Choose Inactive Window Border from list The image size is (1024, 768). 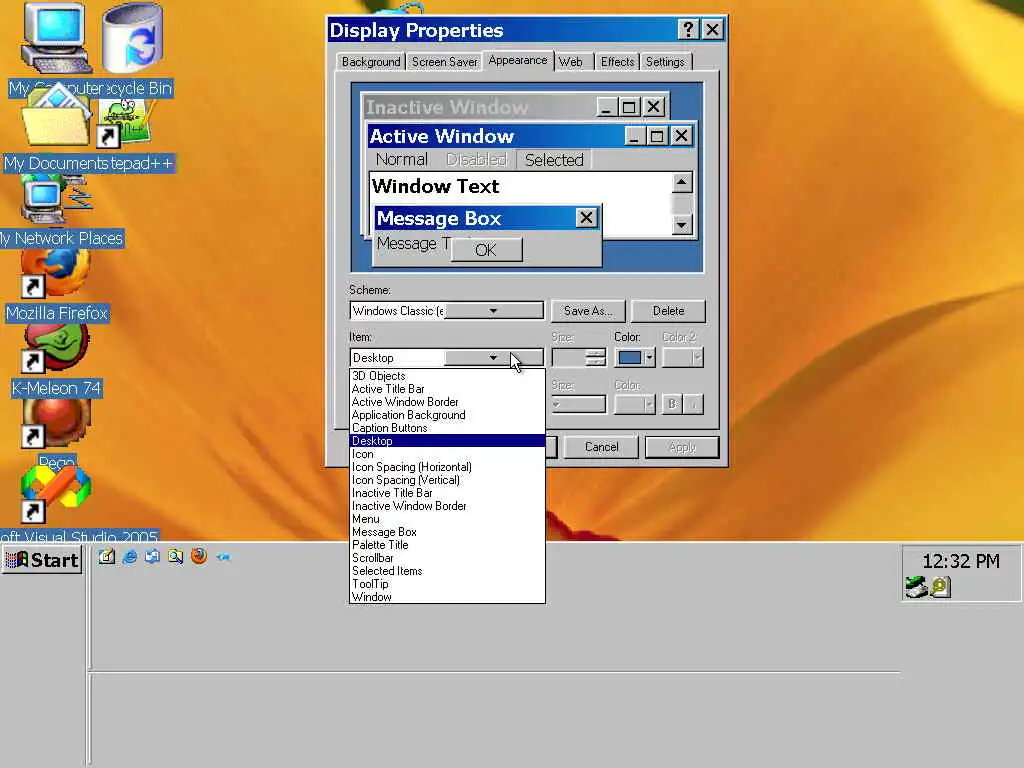(447, 505)
